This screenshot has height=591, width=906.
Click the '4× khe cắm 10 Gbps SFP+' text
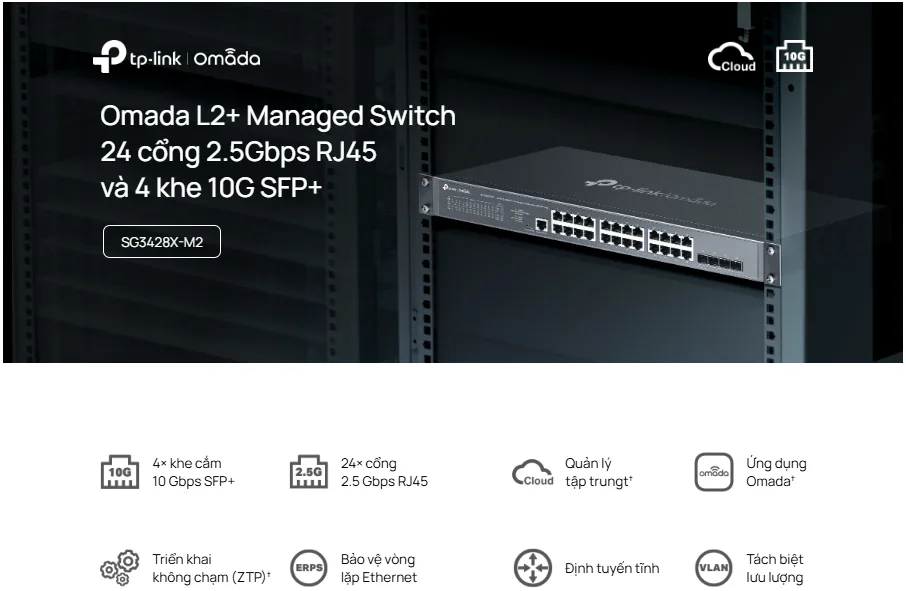194,472
